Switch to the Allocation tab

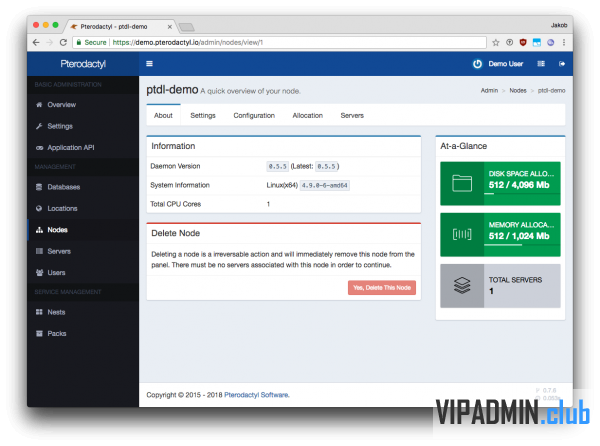click(x=308, y=116)
